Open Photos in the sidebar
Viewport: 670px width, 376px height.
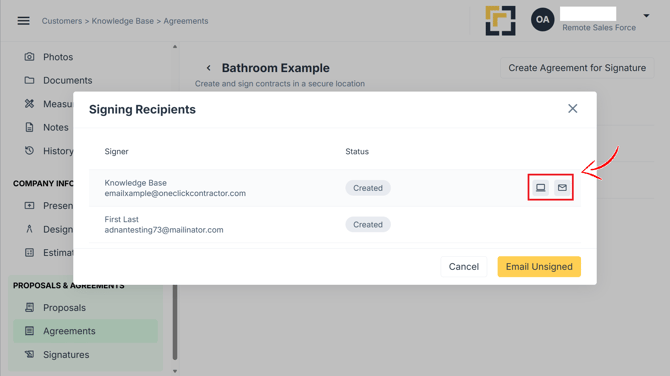click(58, 57)
